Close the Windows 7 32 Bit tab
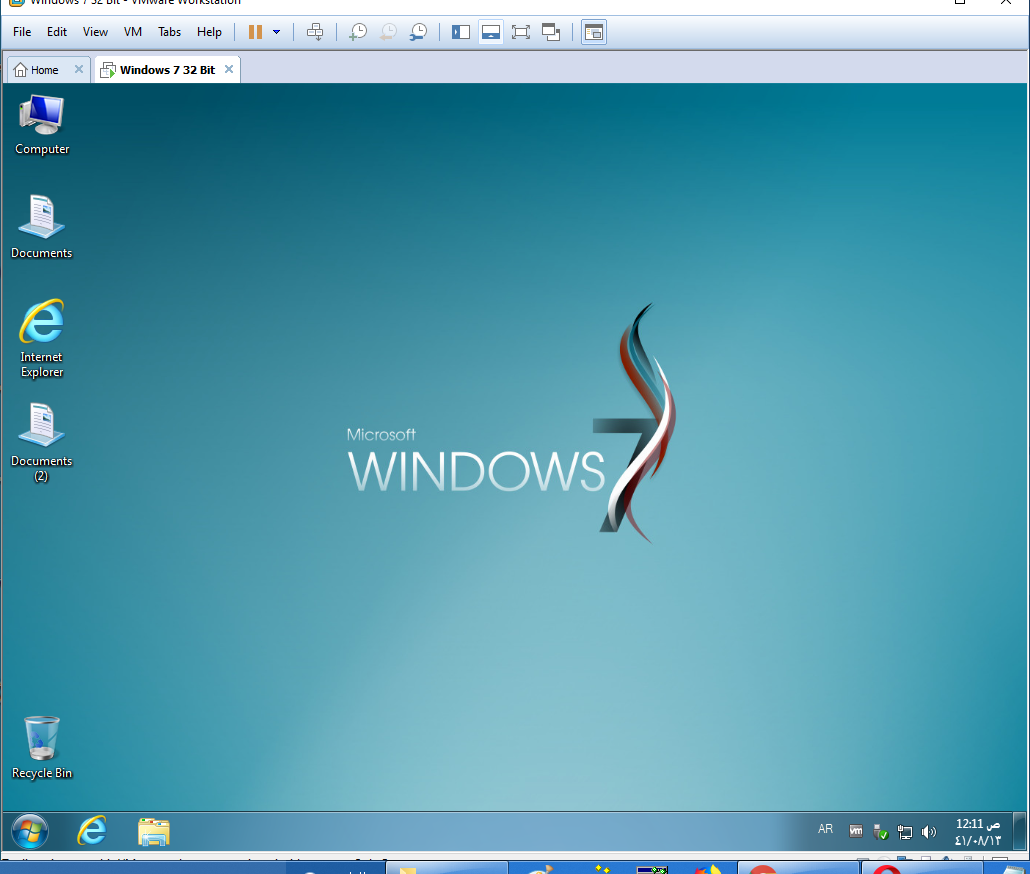Image resolution: width=1030 pixels, height=874 pixels. pyautogui.click(x=229, y=69)
